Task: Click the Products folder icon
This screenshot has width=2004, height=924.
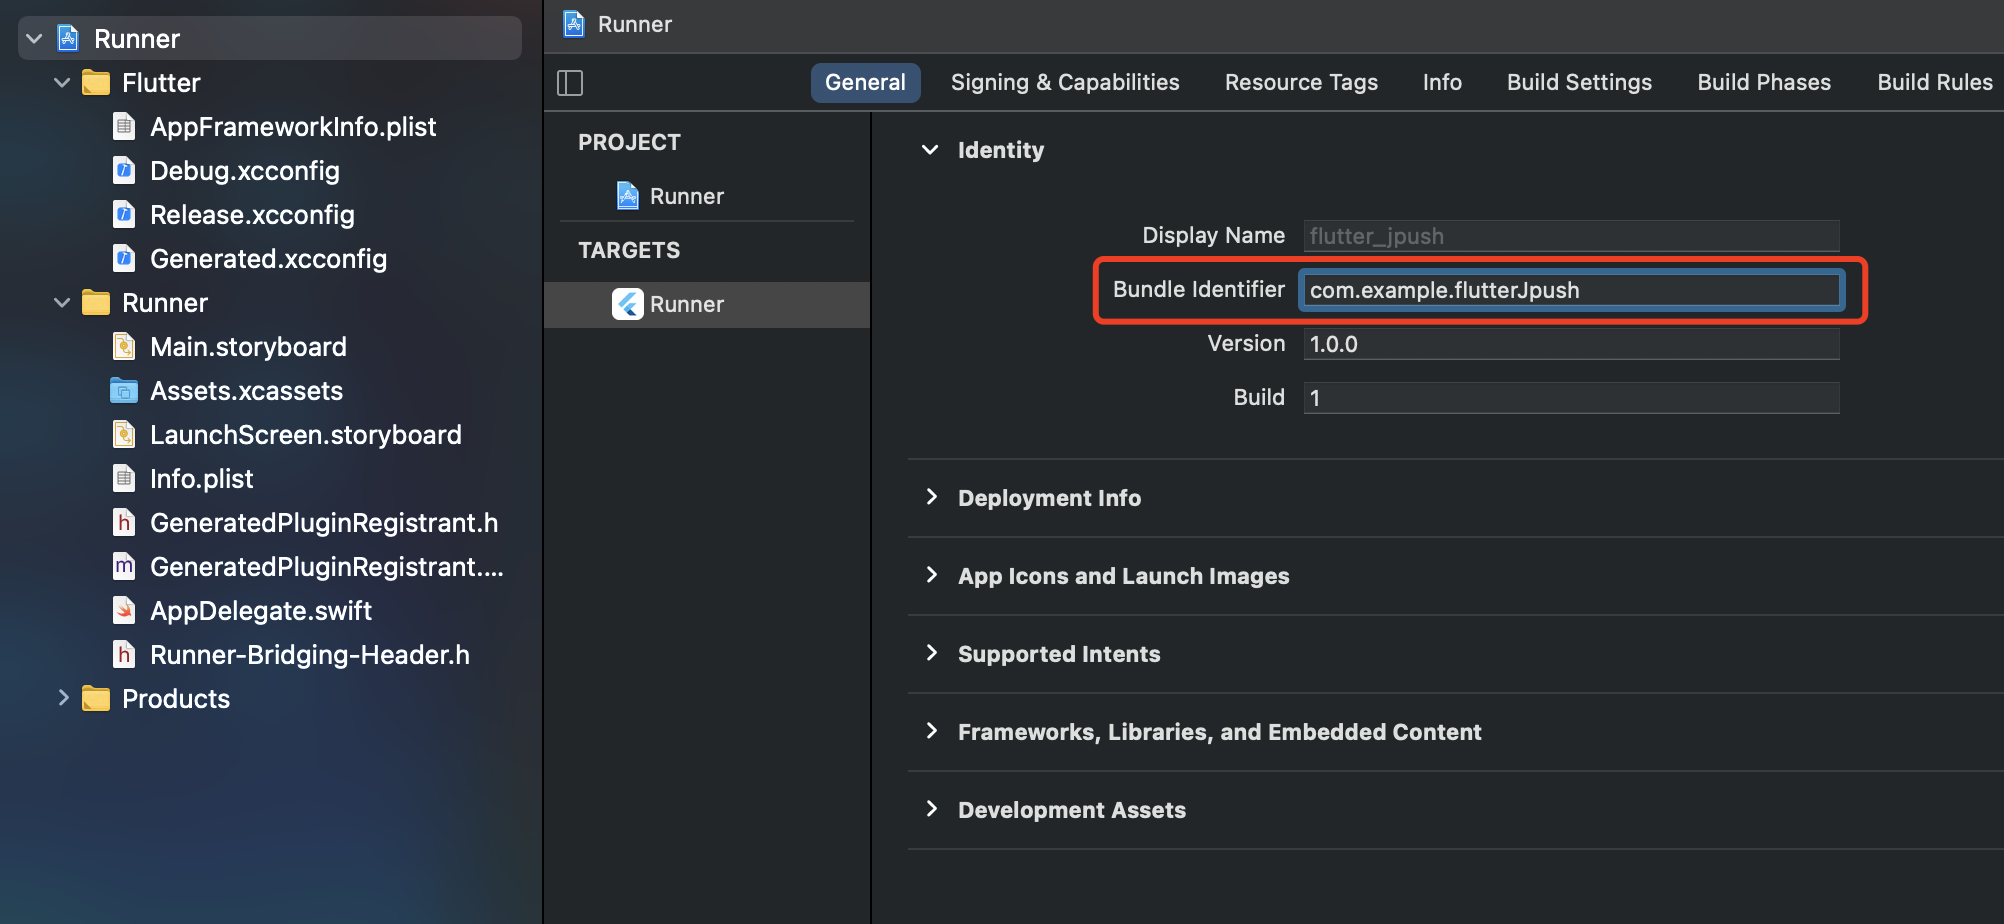Action: (96, 699)
